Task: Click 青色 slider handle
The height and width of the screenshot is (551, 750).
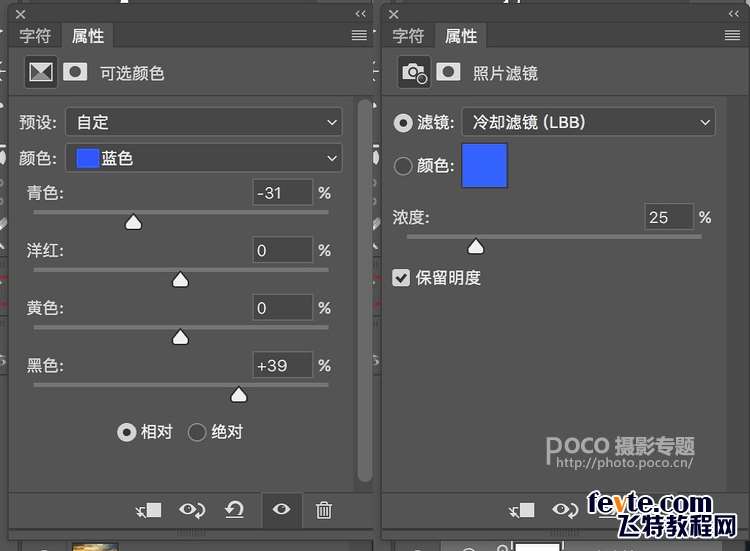Action: point(133,222)
